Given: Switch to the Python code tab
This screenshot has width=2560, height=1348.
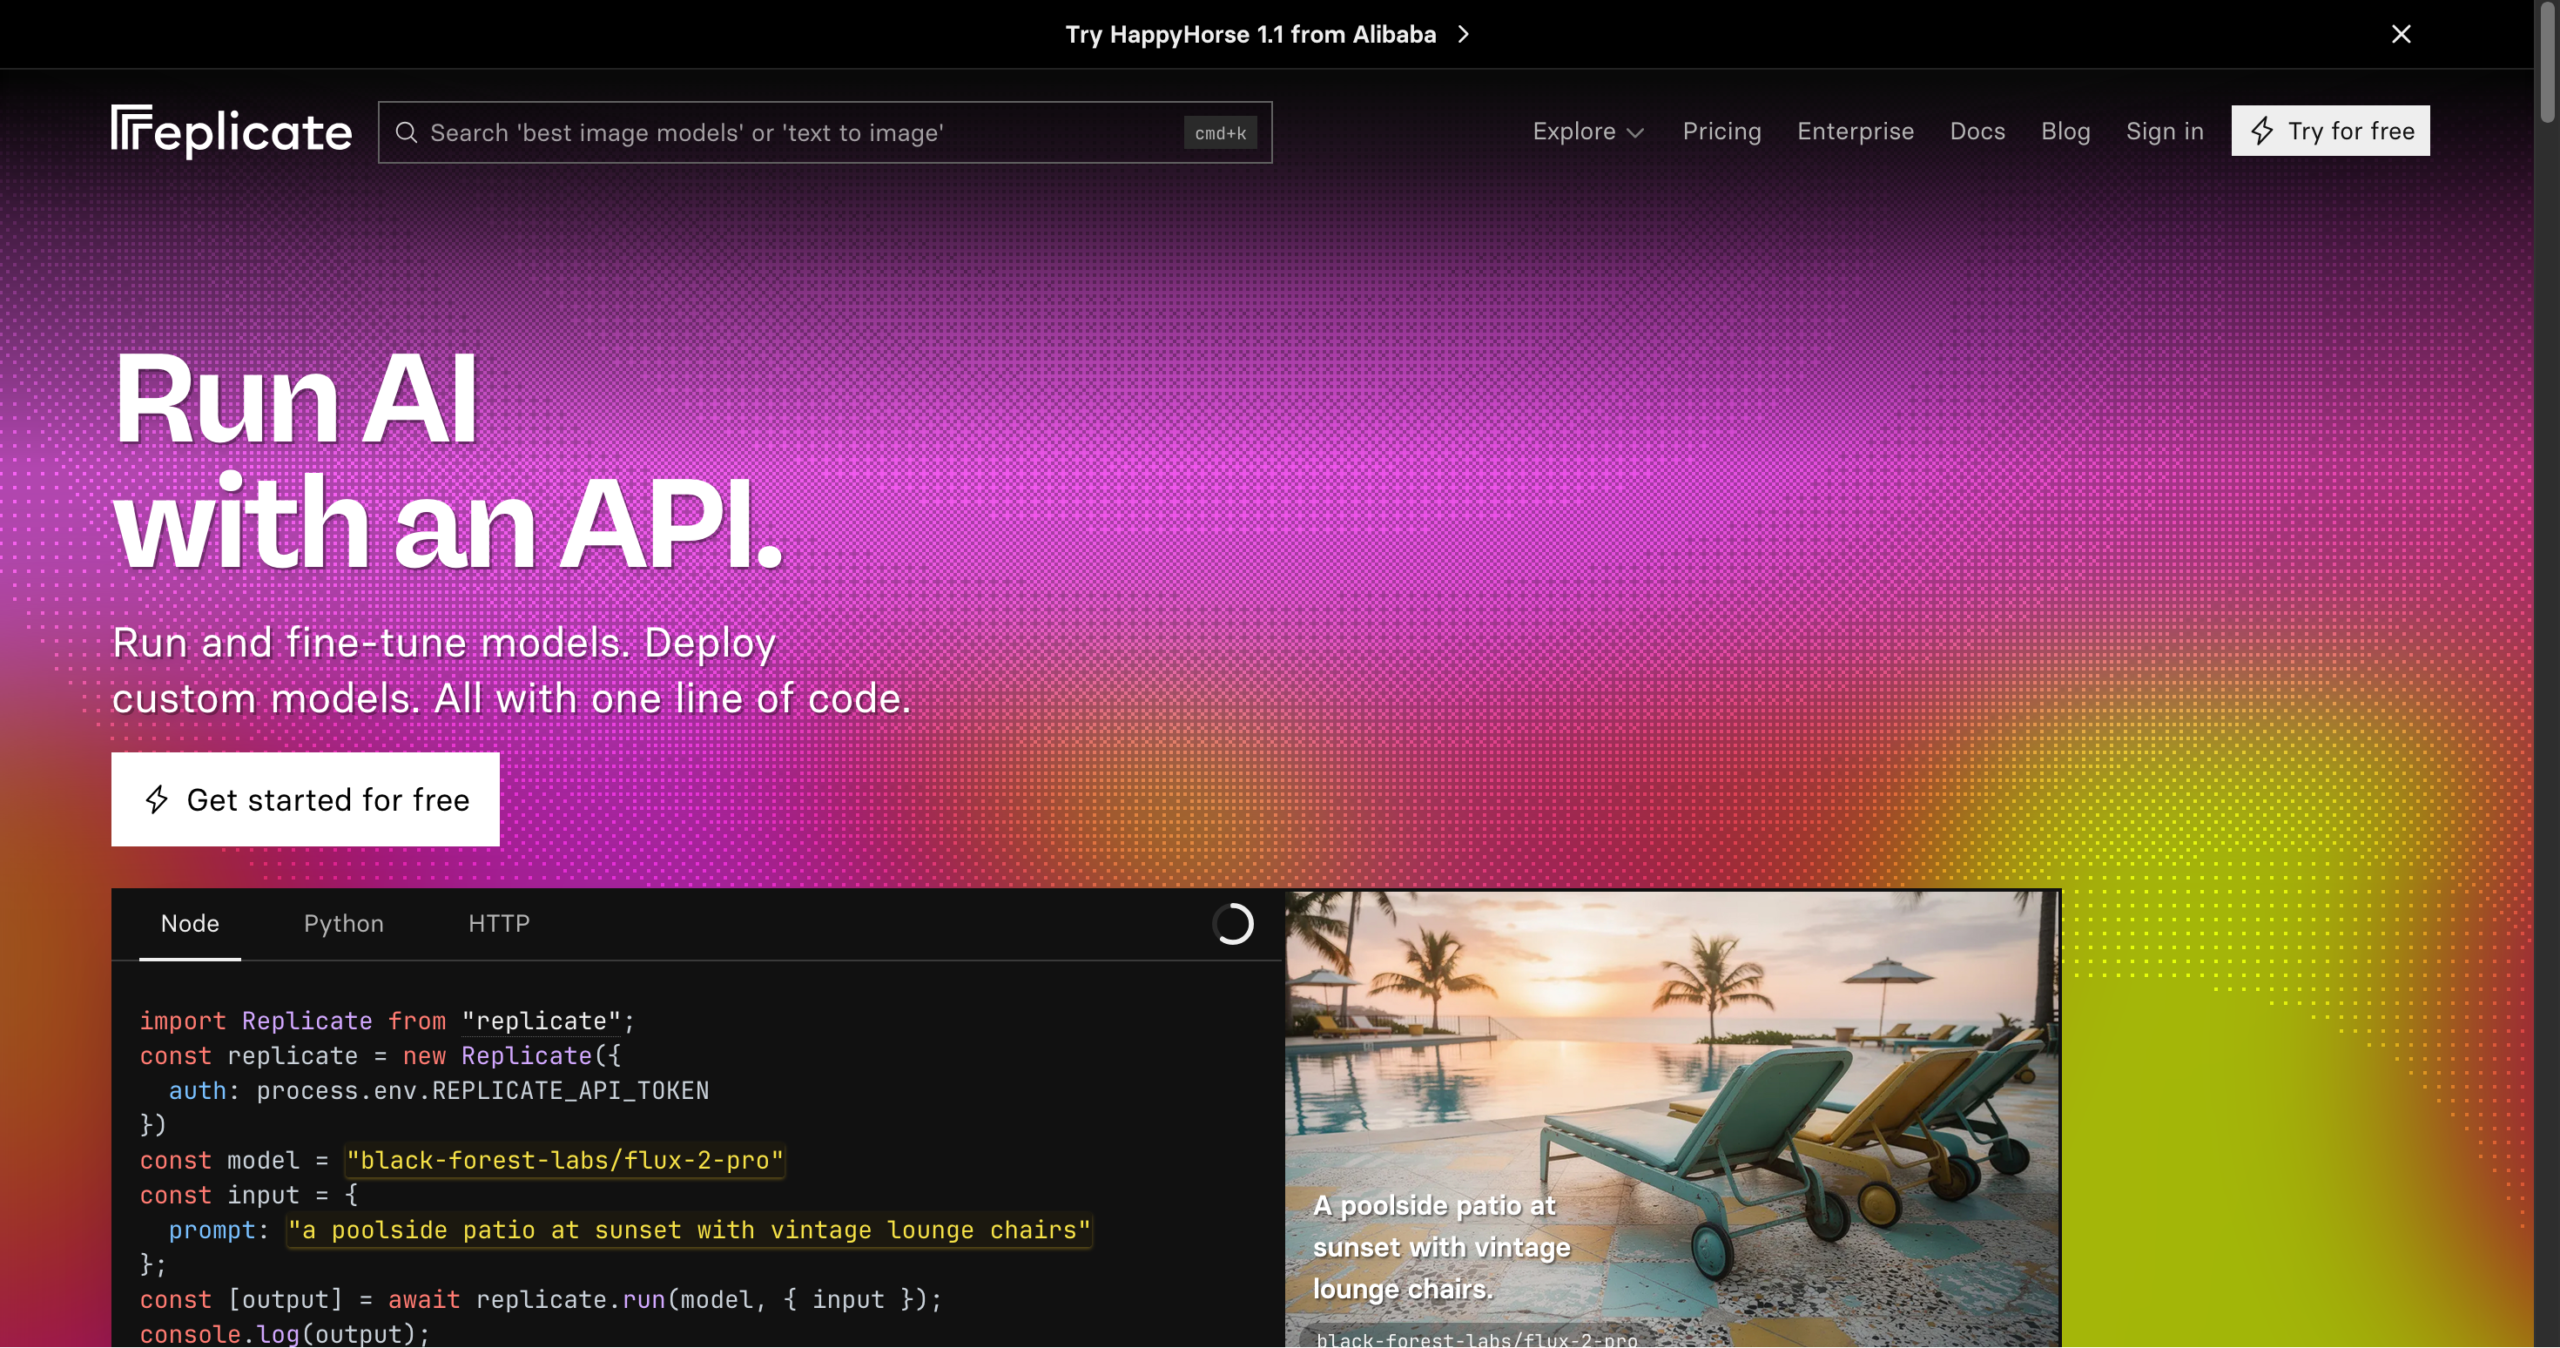Looking at the screenshot, I should point(344,923).
